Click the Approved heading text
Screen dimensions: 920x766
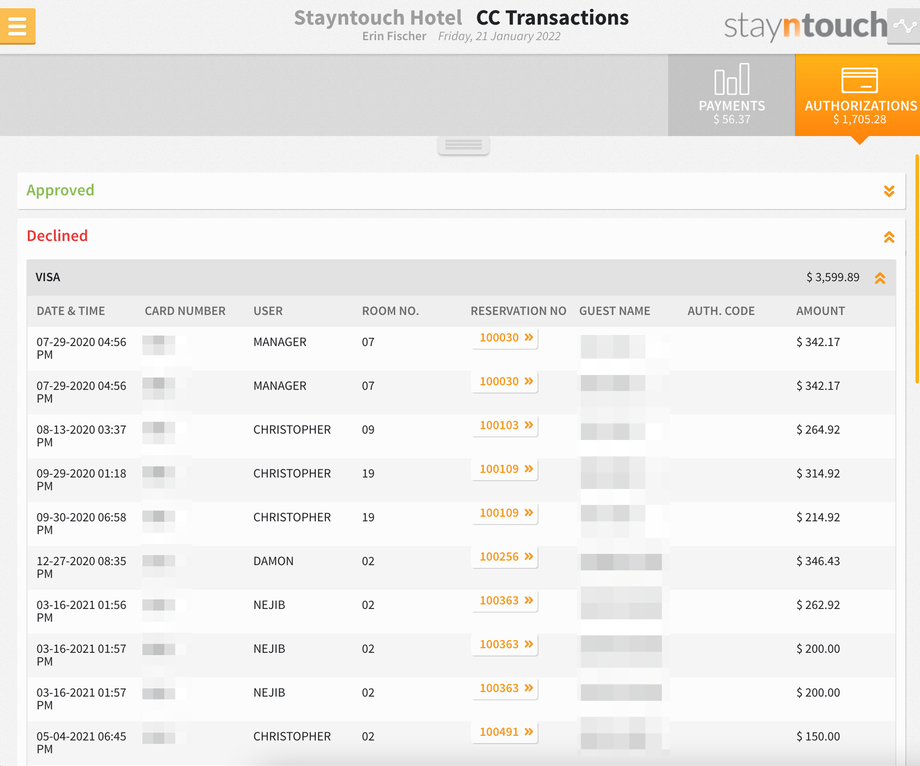[60, 191]
